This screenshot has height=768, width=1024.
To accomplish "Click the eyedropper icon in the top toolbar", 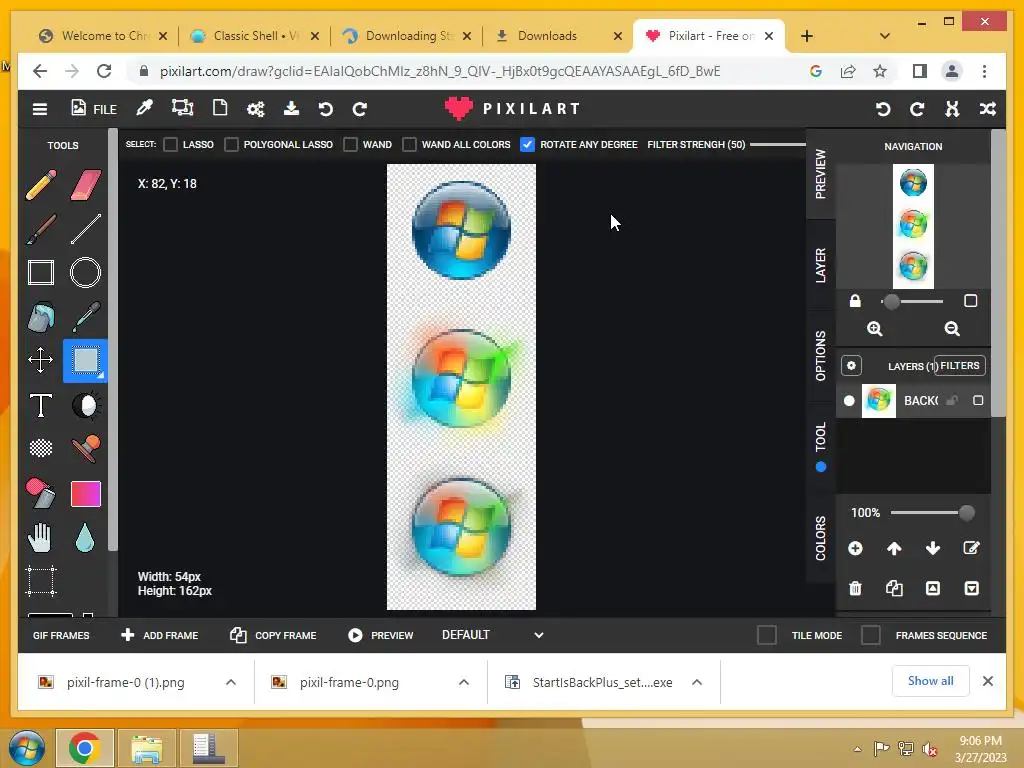I will point(144,108).
